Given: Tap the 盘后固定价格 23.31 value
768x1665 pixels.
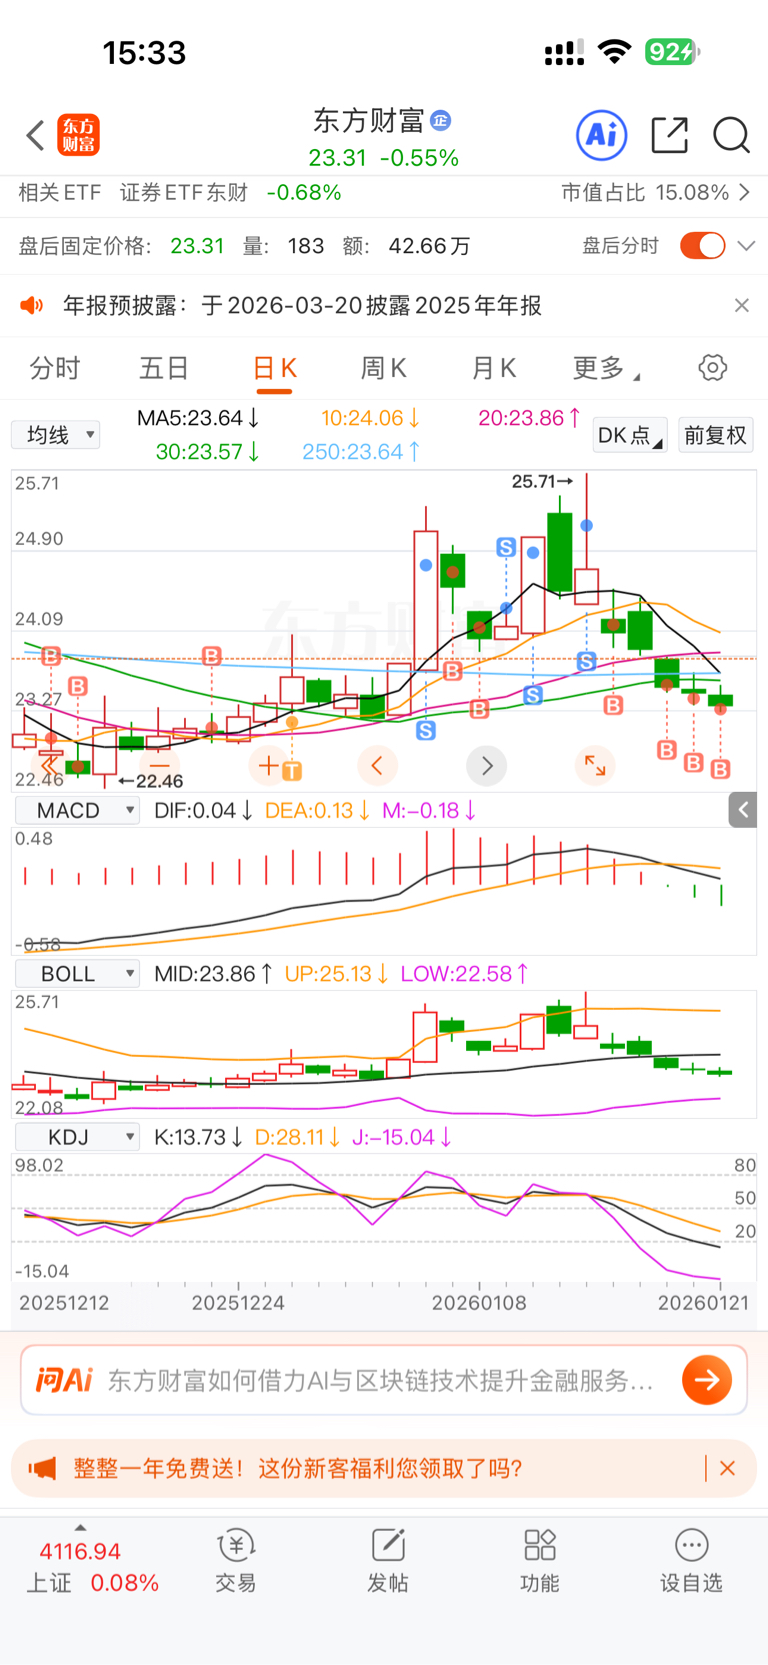Looking at the screenshot, I should (x=197, y=246).
